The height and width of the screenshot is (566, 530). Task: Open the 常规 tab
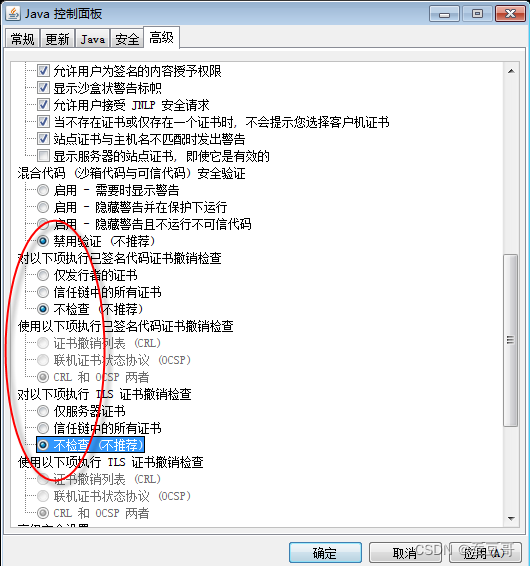click(22, 39)
